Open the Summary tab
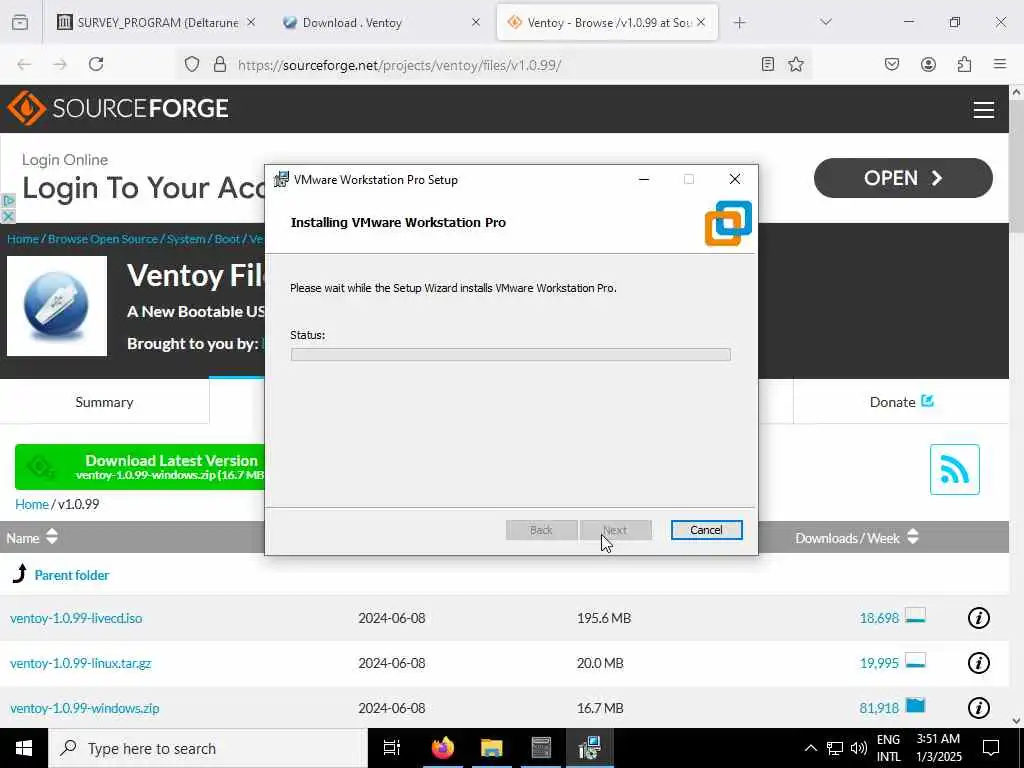 [x=104, y=402]
